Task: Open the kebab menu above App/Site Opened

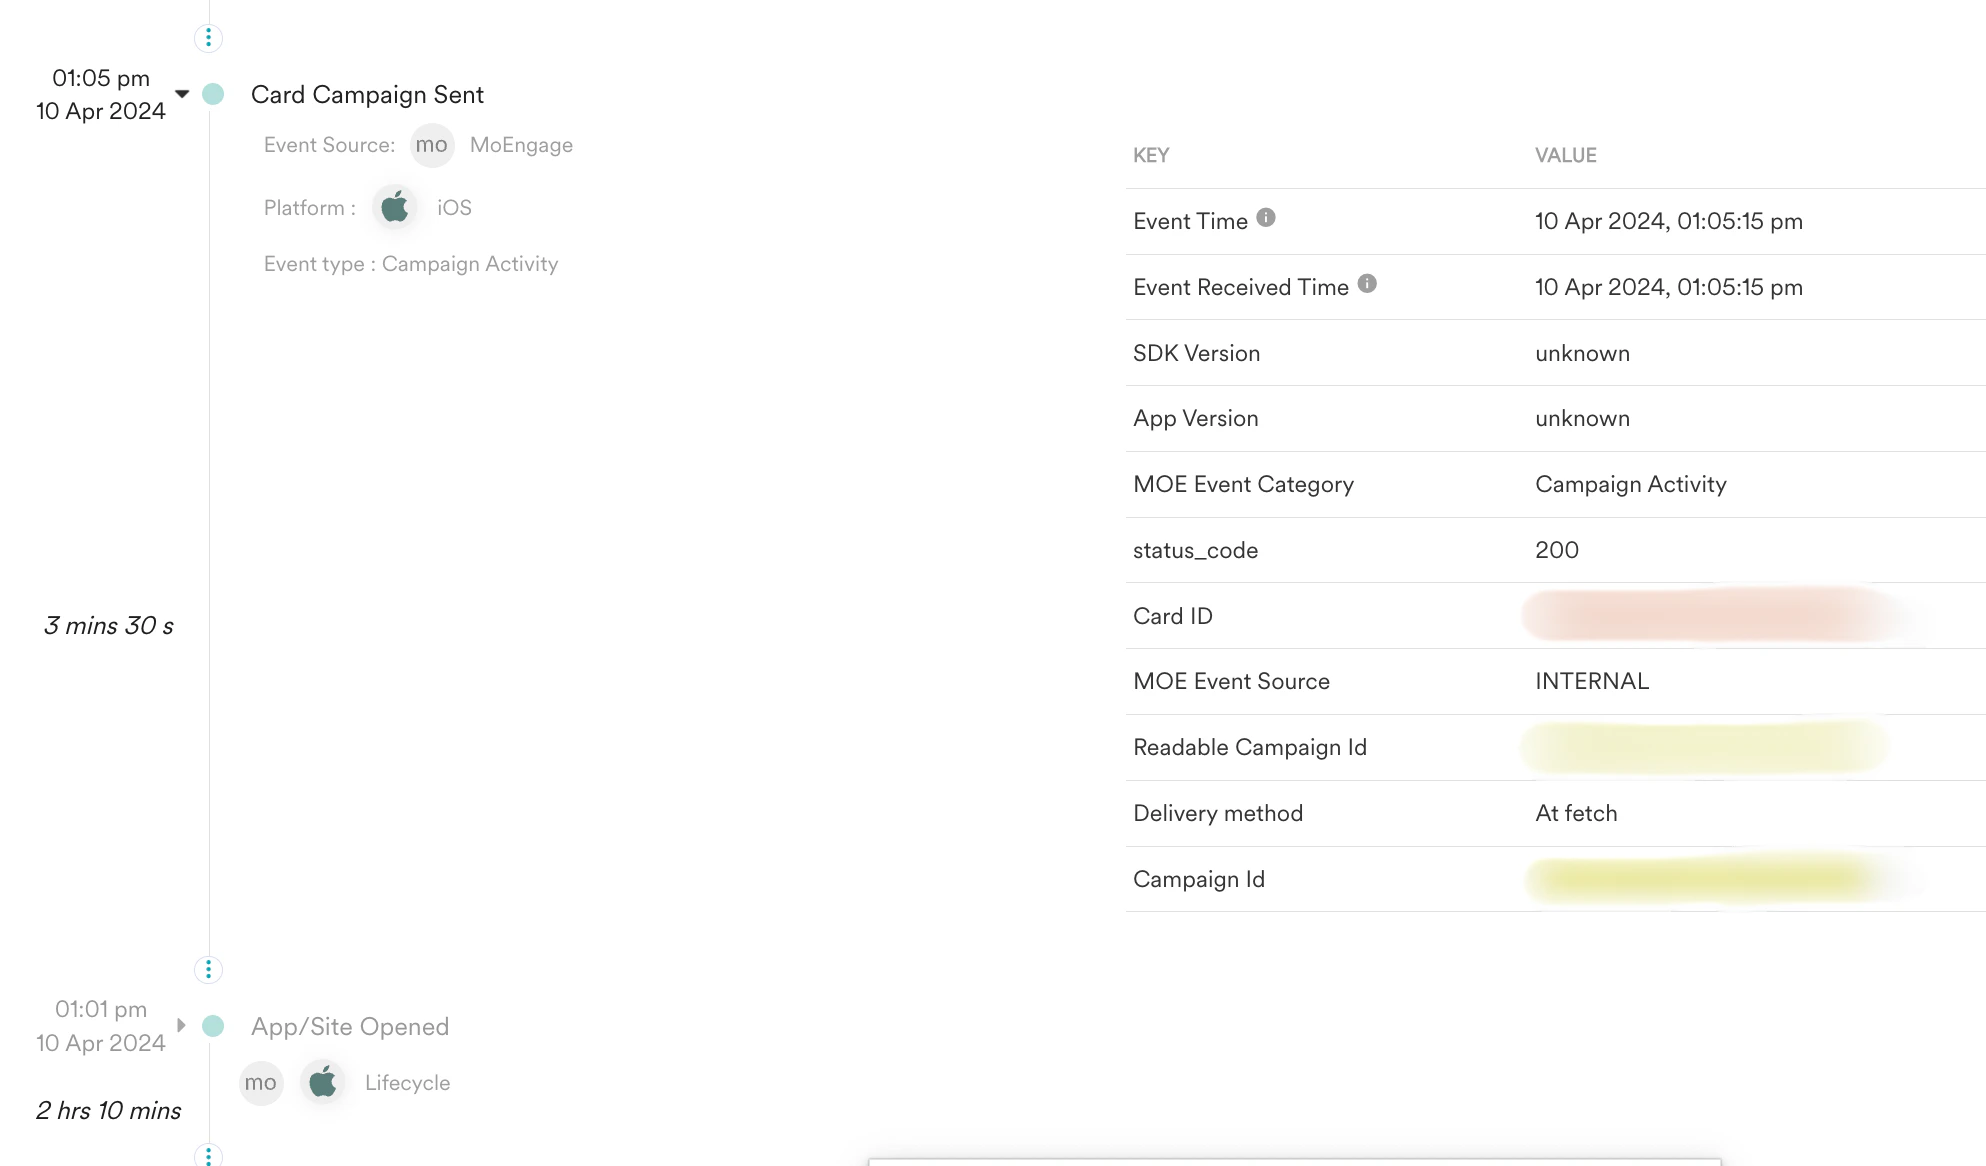Action: coord(207,969)
